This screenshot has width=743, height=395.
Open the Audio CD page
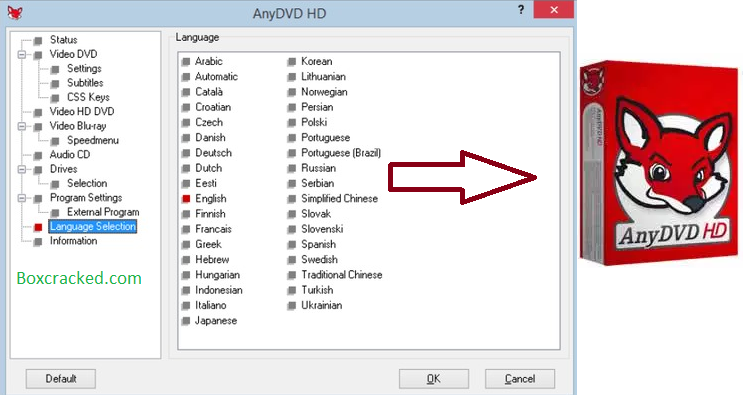pos(70,154)
